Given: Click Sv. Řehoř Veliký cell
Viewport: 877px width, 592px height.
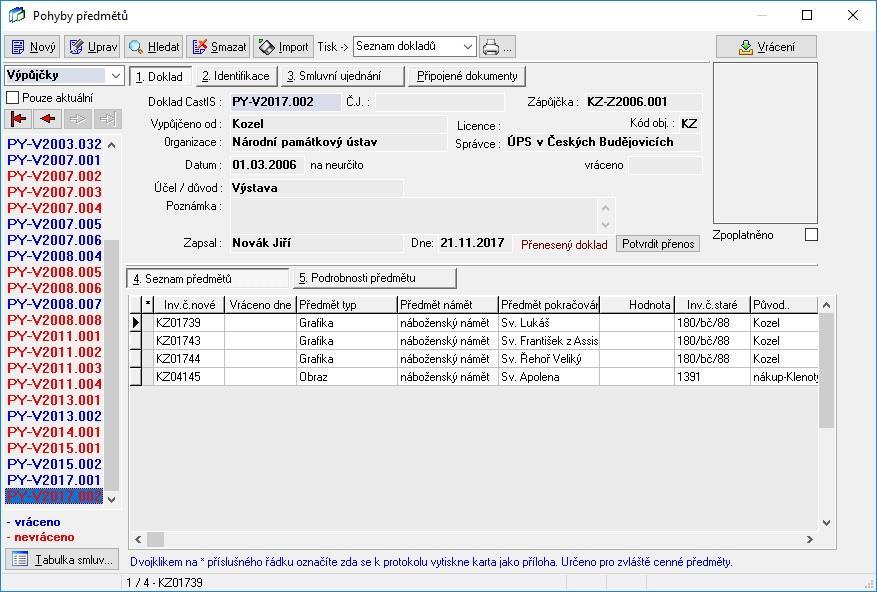Looking at the screenshot, I should point(549,359).
